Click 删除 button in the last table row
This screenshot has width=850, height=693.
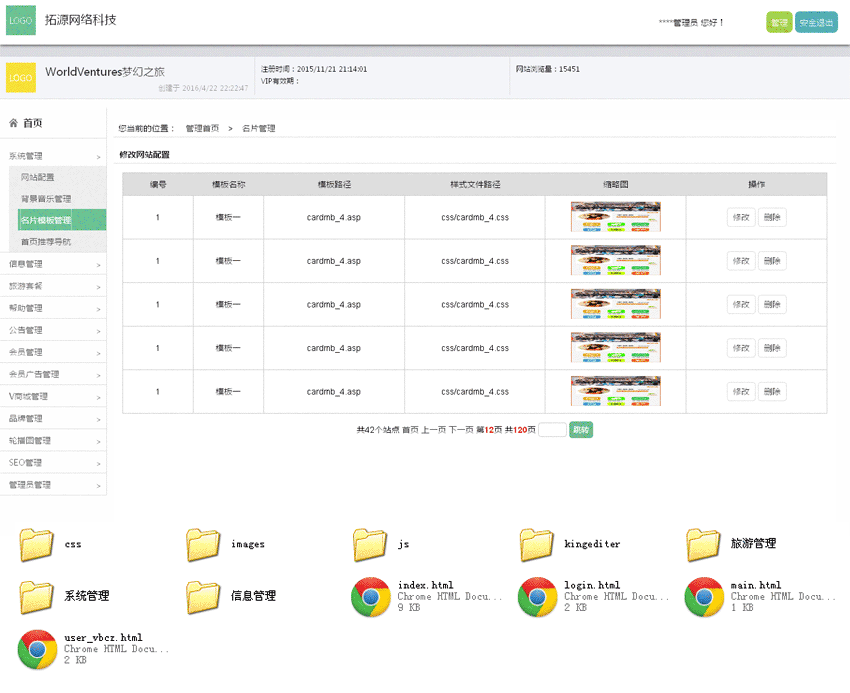(771, 392)
